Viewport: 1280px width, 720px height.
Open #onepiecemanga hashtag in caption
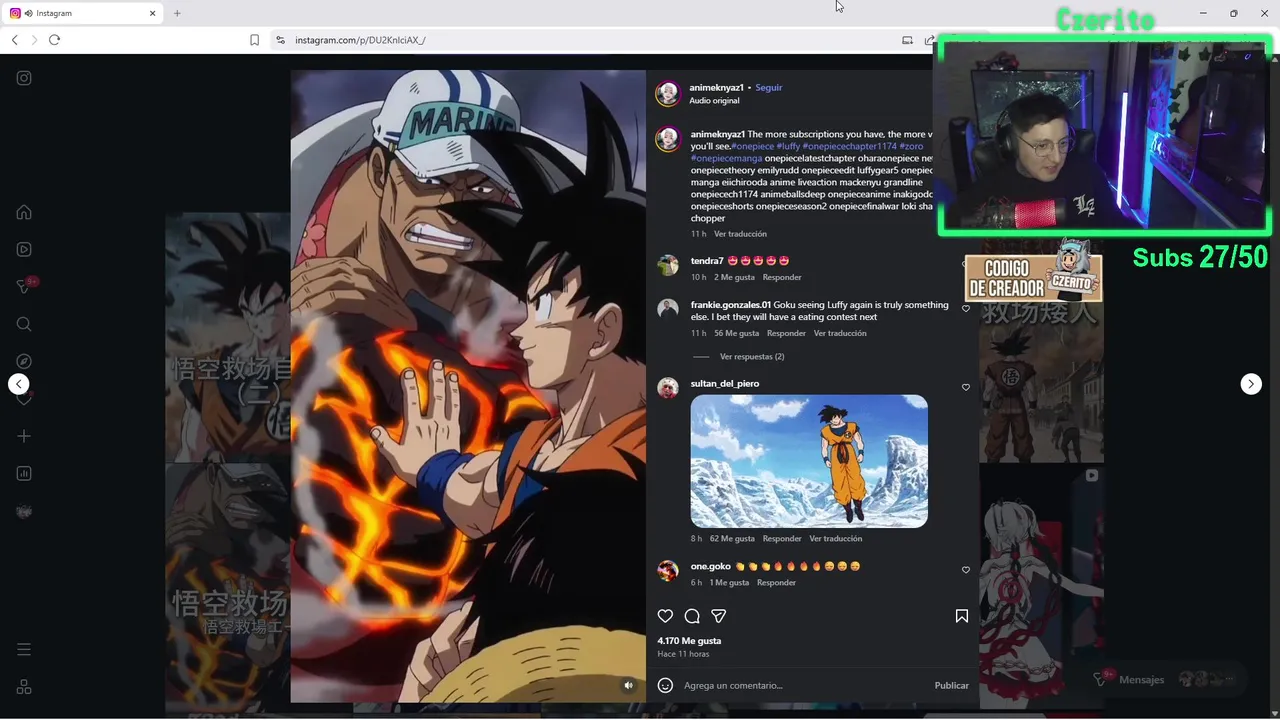click(726, 158)
